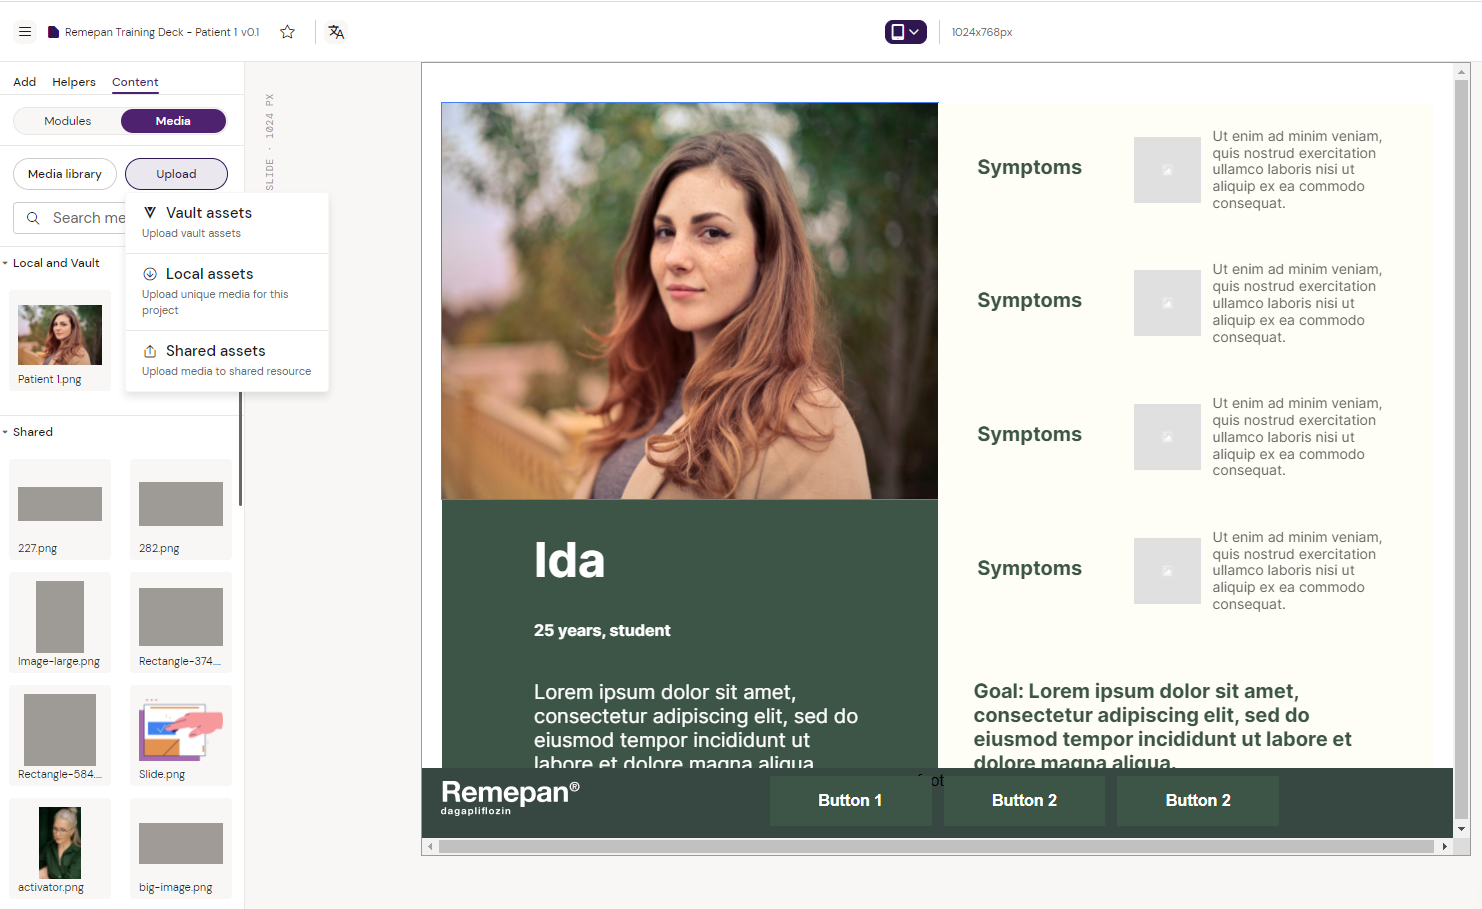Open the hamburger main menu
The width and height of the screenshot is (1482, 909).
tap(25, 32)
